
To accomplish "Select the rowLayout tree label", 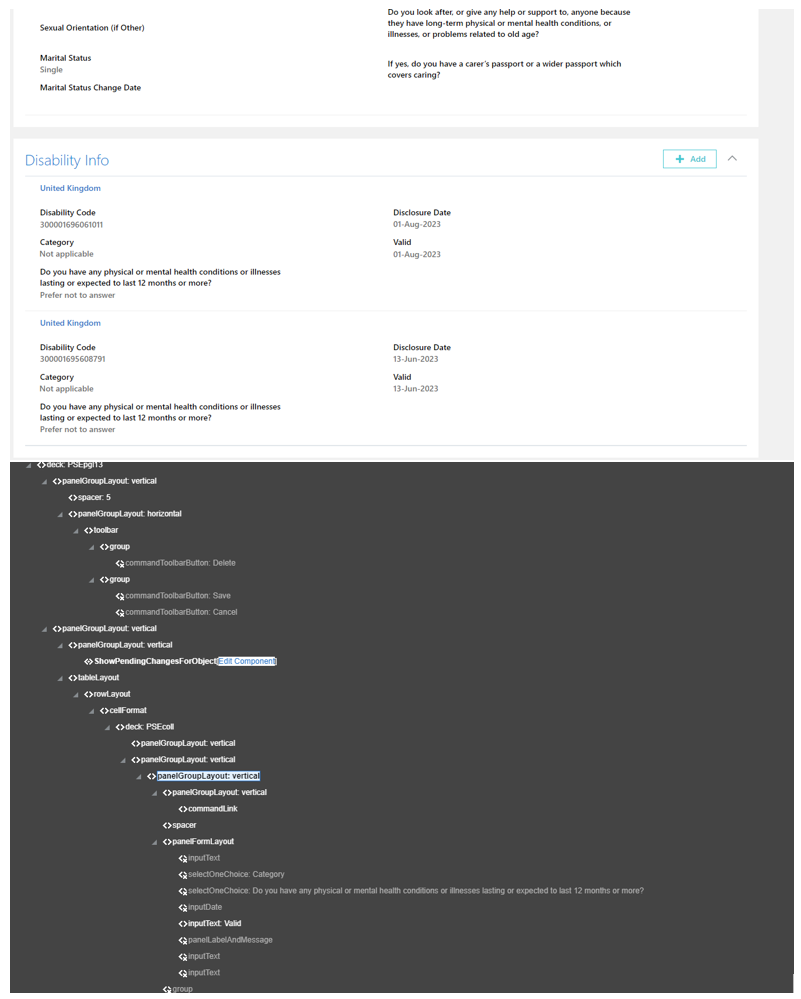I will (x=112, y=694).
